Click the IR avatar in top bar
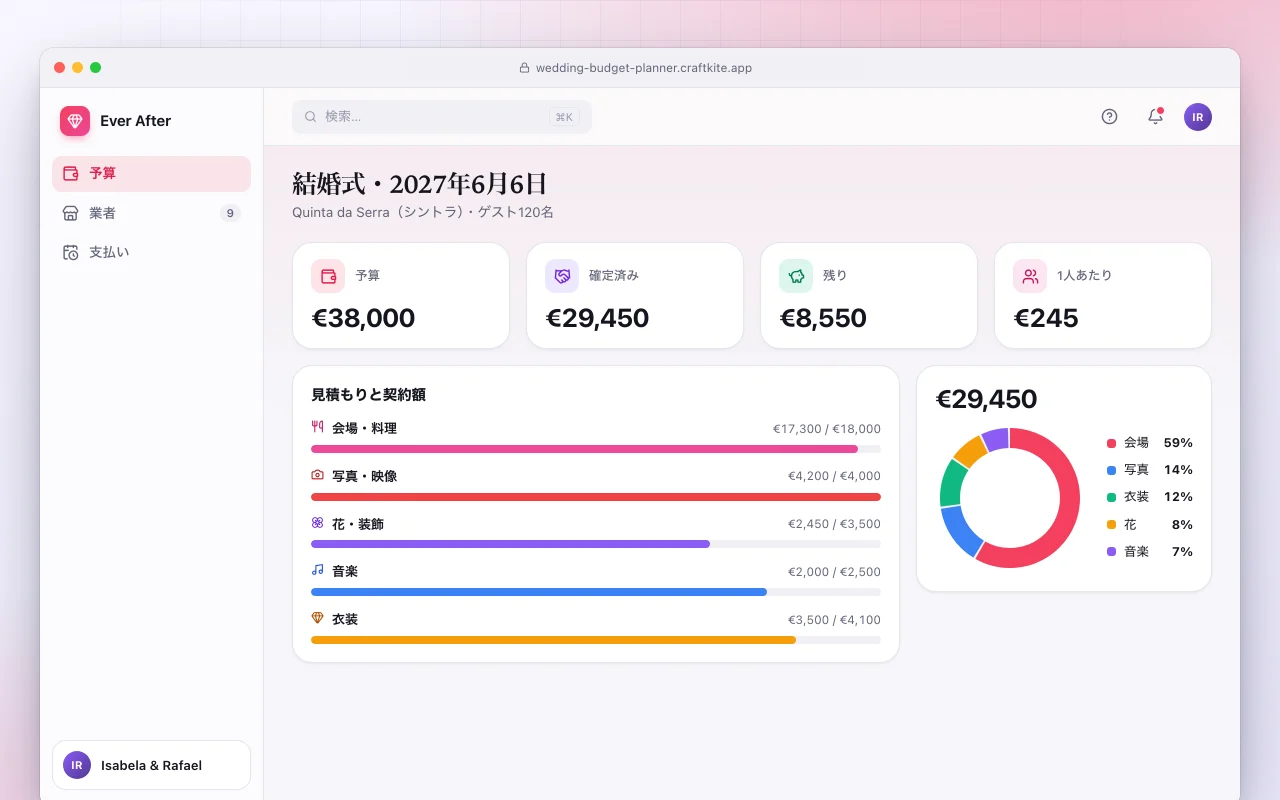This screenshot has width=1280, height=800. coord(1198,117)
